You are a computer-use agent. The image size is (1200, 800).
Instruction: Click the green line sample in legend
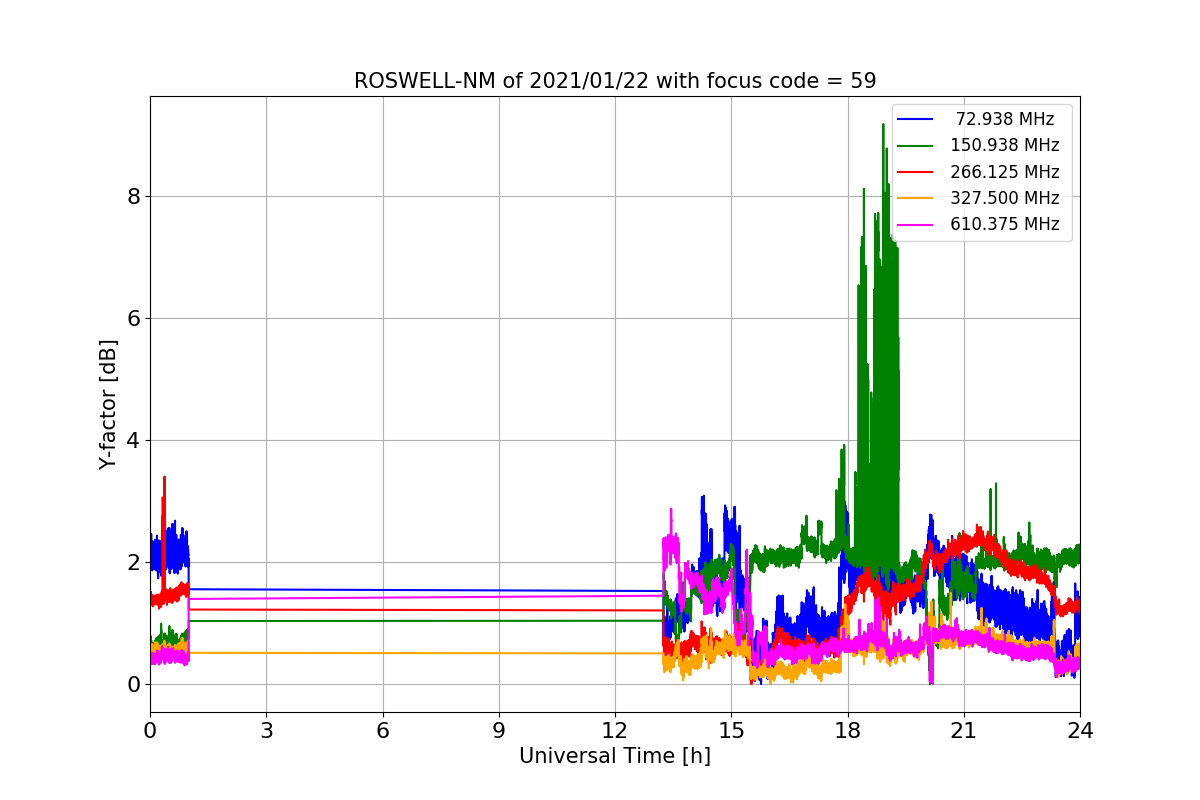pos(915,146)
